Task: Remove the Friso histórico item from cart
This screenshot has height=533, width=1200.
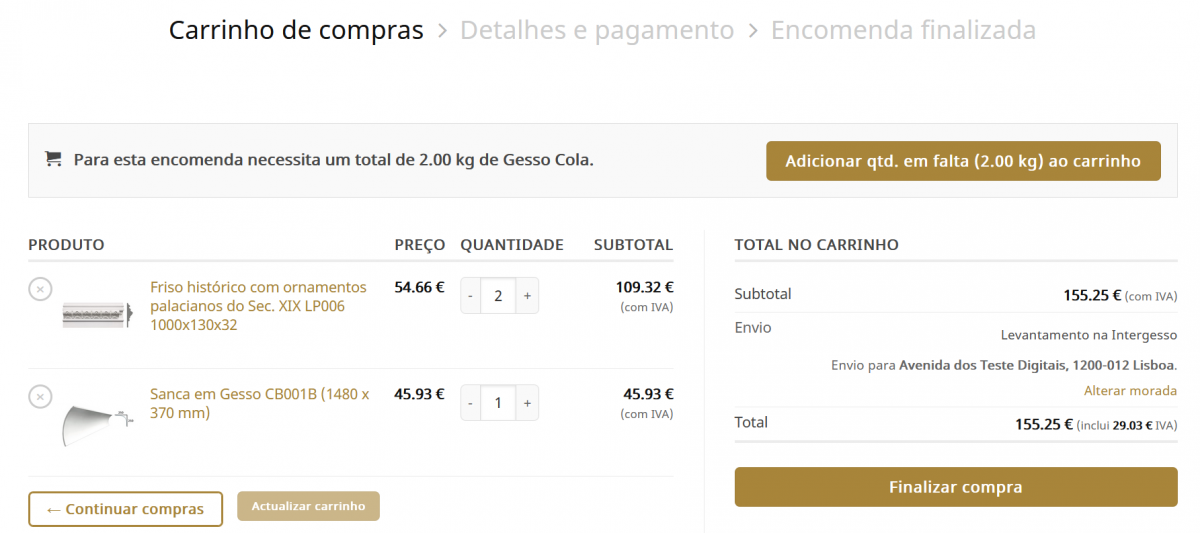Action: (x=40, y=289)
